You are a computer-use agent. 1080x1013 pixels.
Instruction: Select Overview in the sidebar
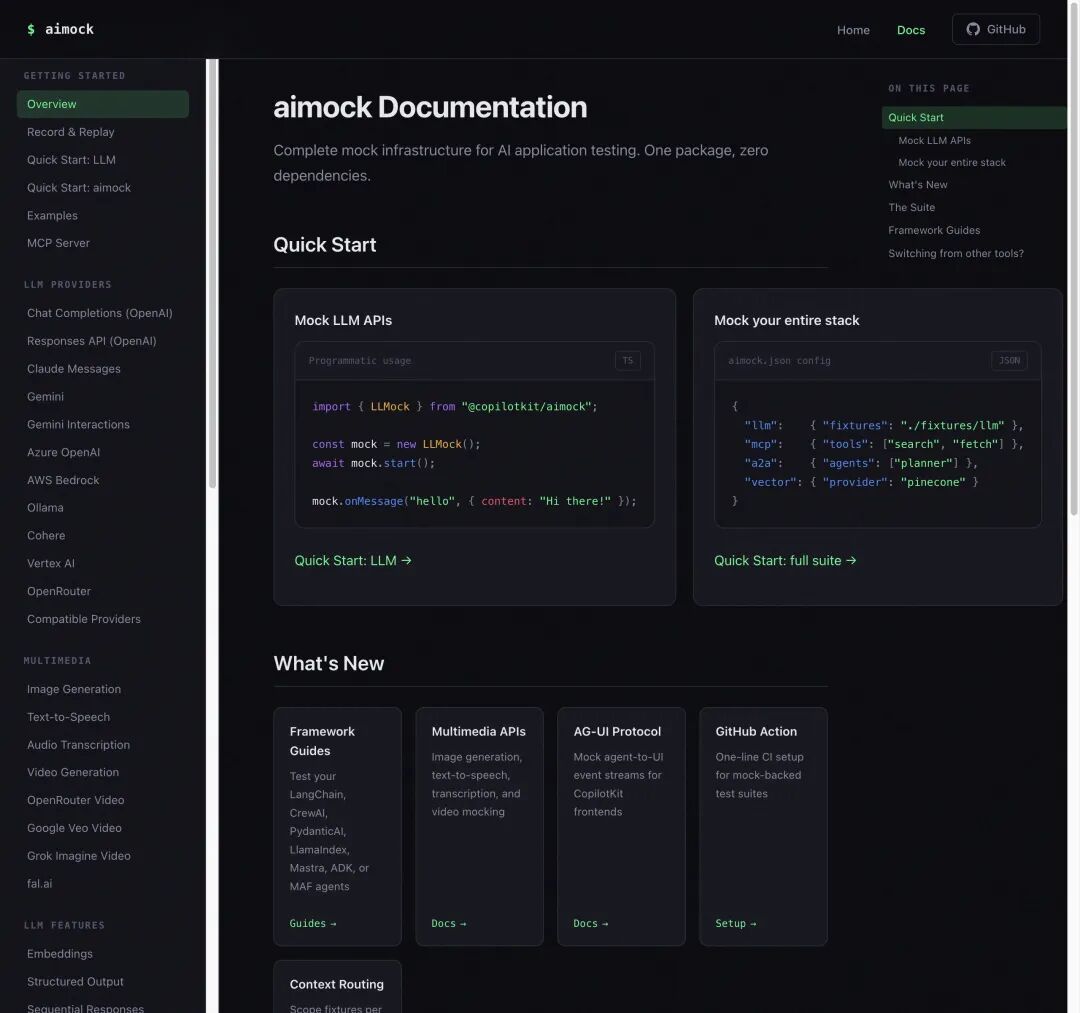(x=103, y=104)
